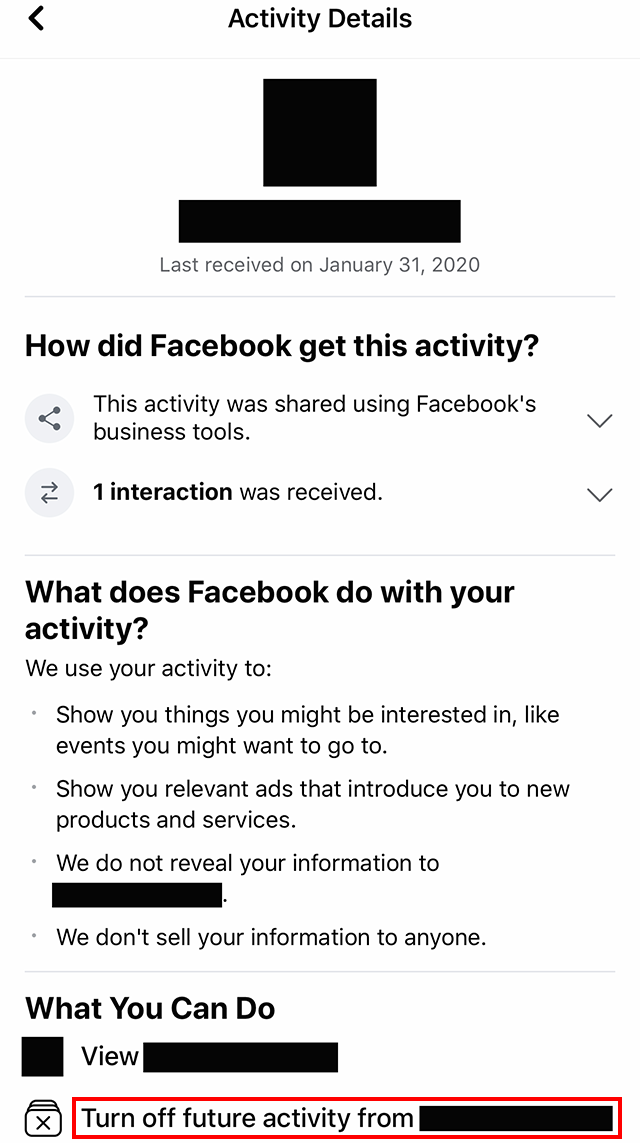Select the crossed-out box turn-off activity icon

[42, 1119]
